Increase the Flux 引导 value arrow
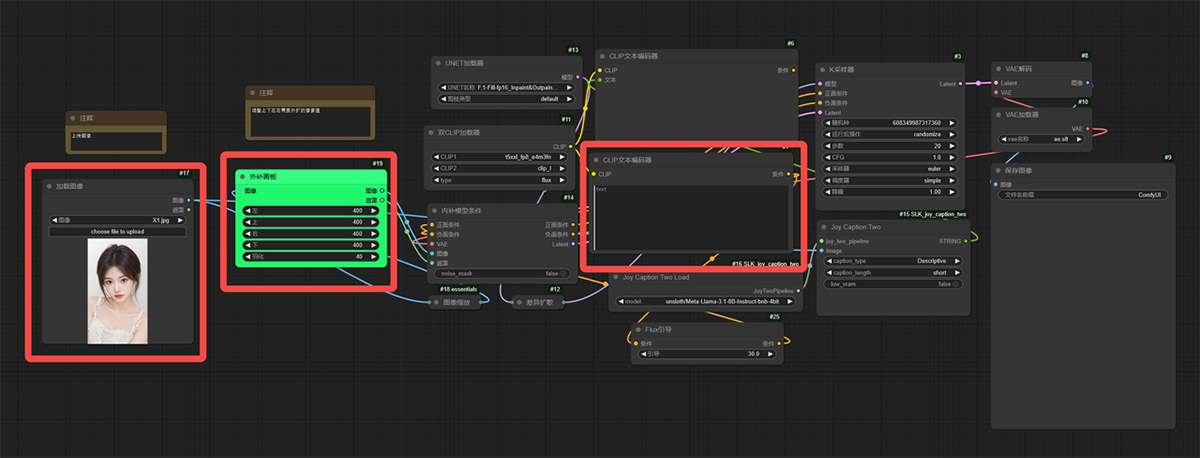The height and width of the screenshot is (458, 1200). click(771, 353)
